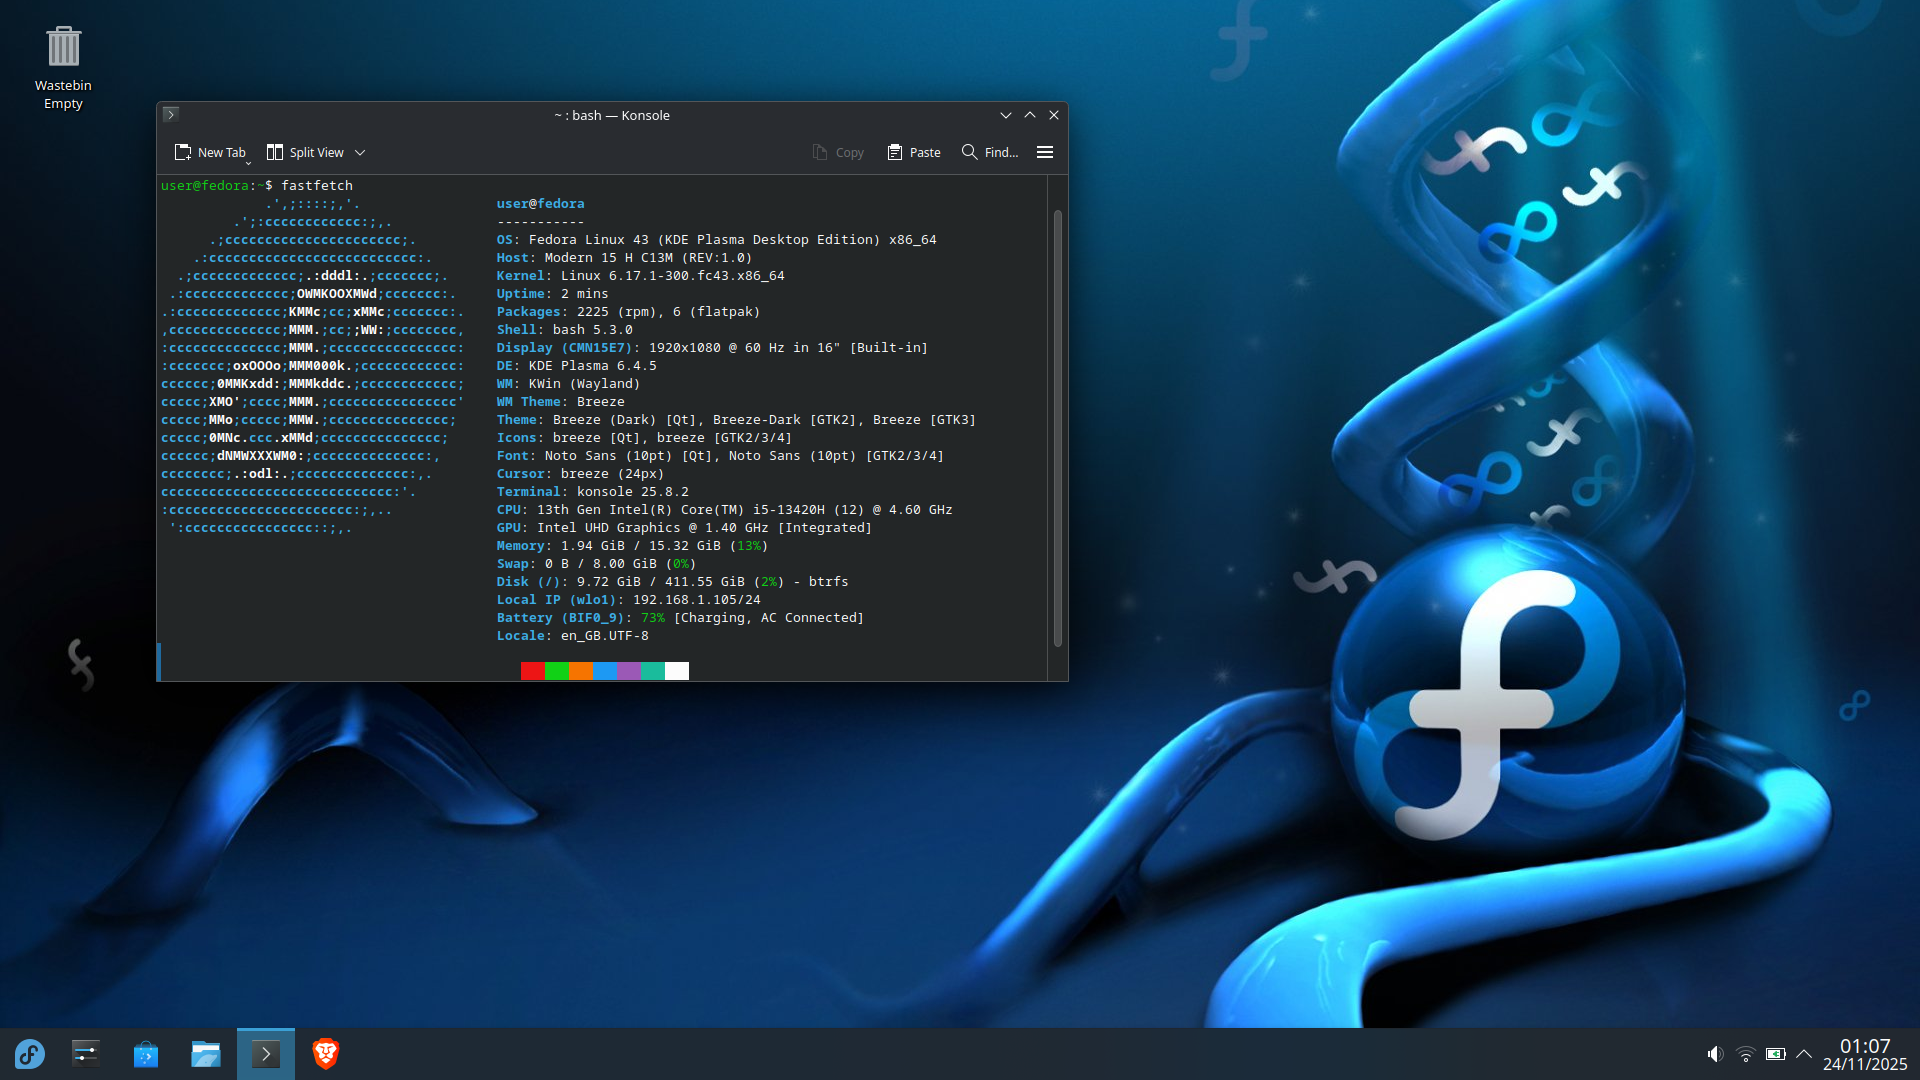This screenshot has height=1080, width=1920.
Task: Click the Konsole vertical scrollbar
Action: coord(1057,428)
